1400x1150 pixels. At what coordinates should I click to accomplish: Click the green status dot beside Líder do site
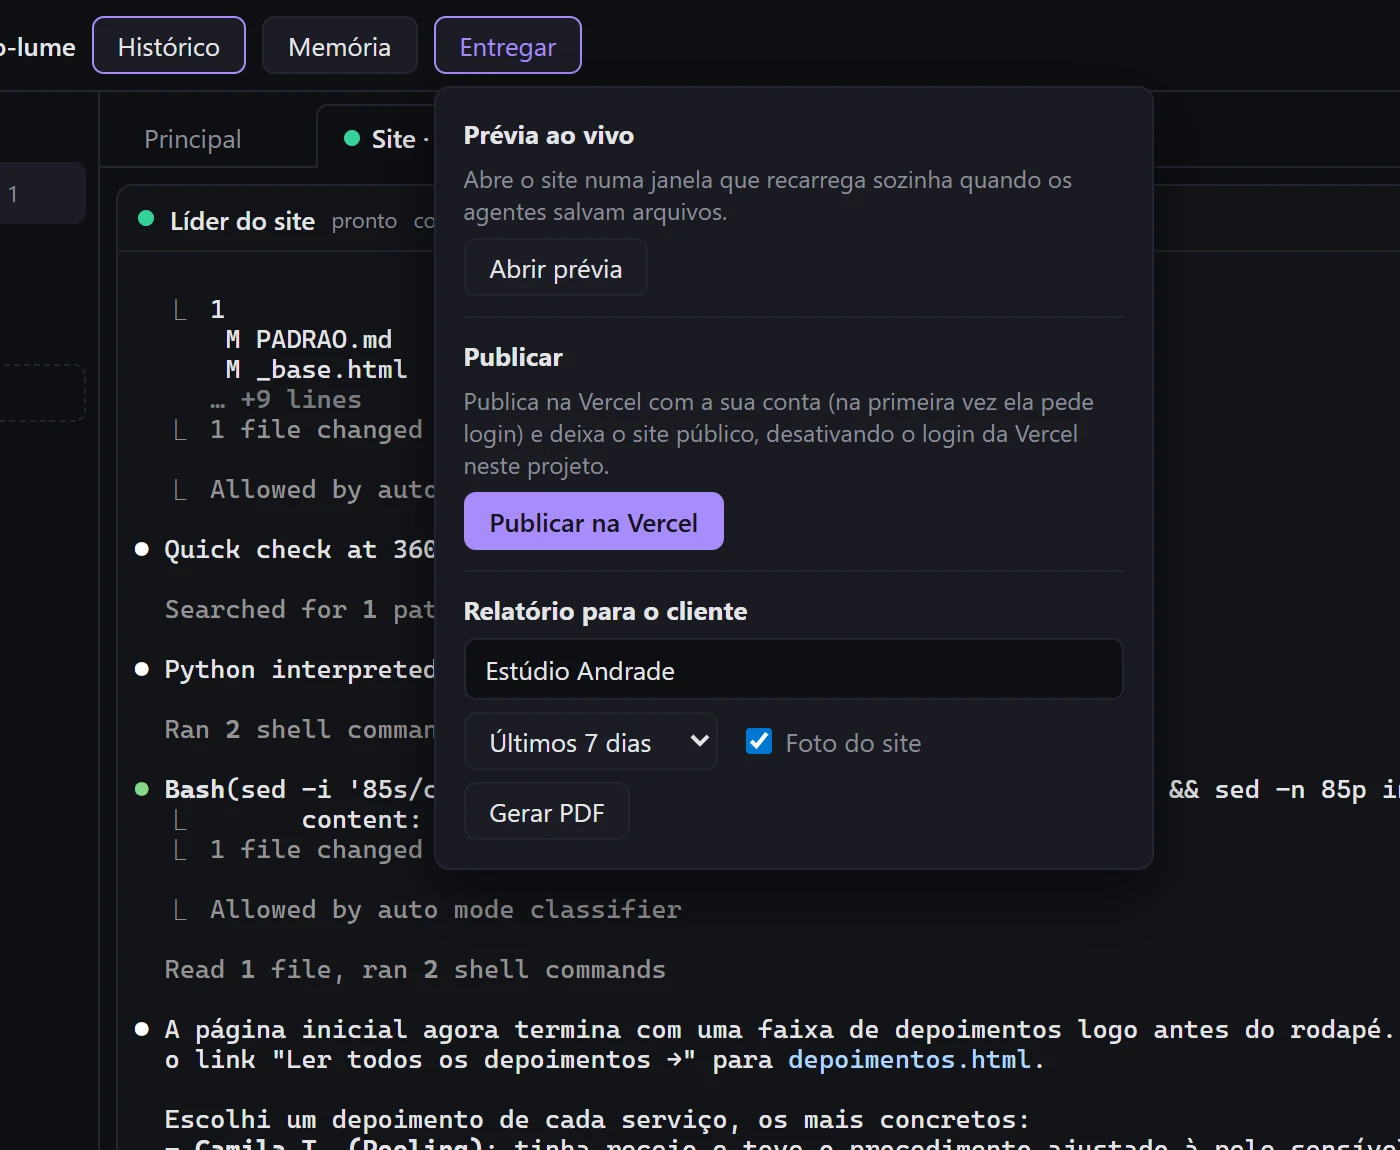coord(146,218)
